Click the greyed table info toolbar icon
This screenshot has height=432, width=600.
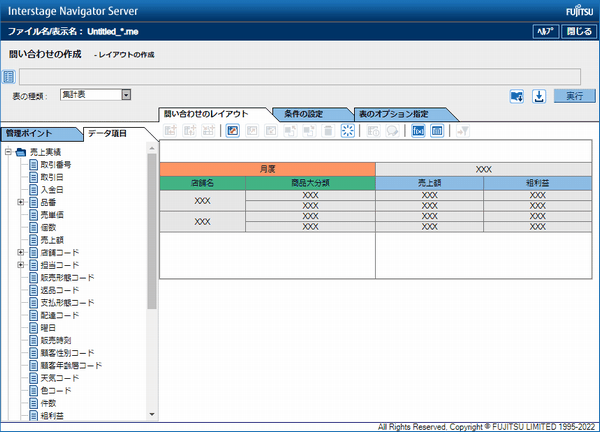click(373, 131)
